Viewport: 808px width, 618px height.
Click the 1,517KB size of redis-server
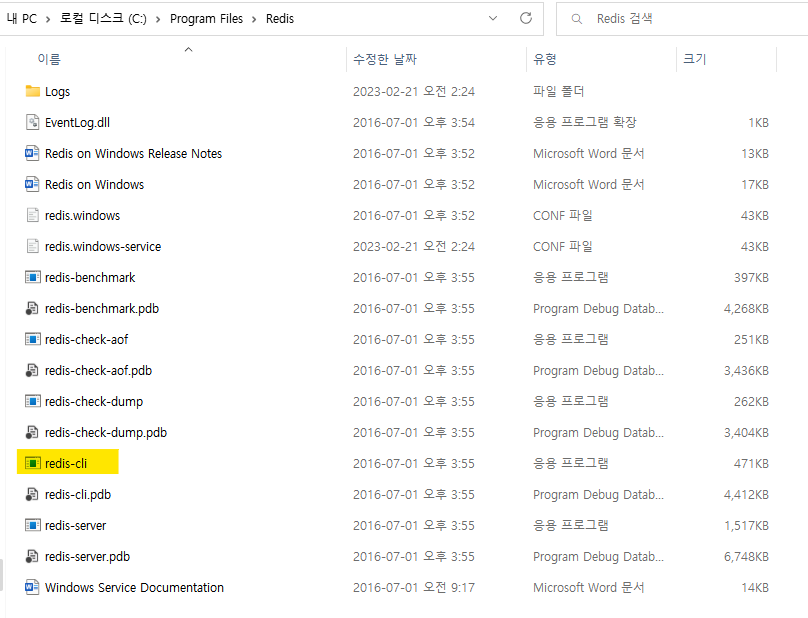746,525
